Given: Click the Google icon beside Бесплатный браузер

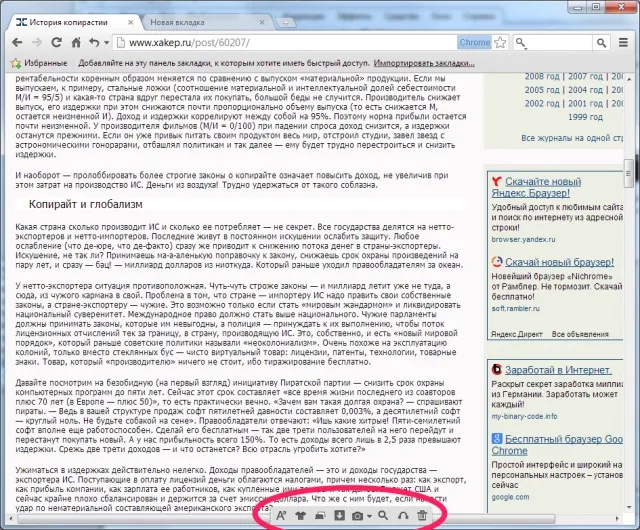Looking at the screenshot, I should (x=497, y=439).
